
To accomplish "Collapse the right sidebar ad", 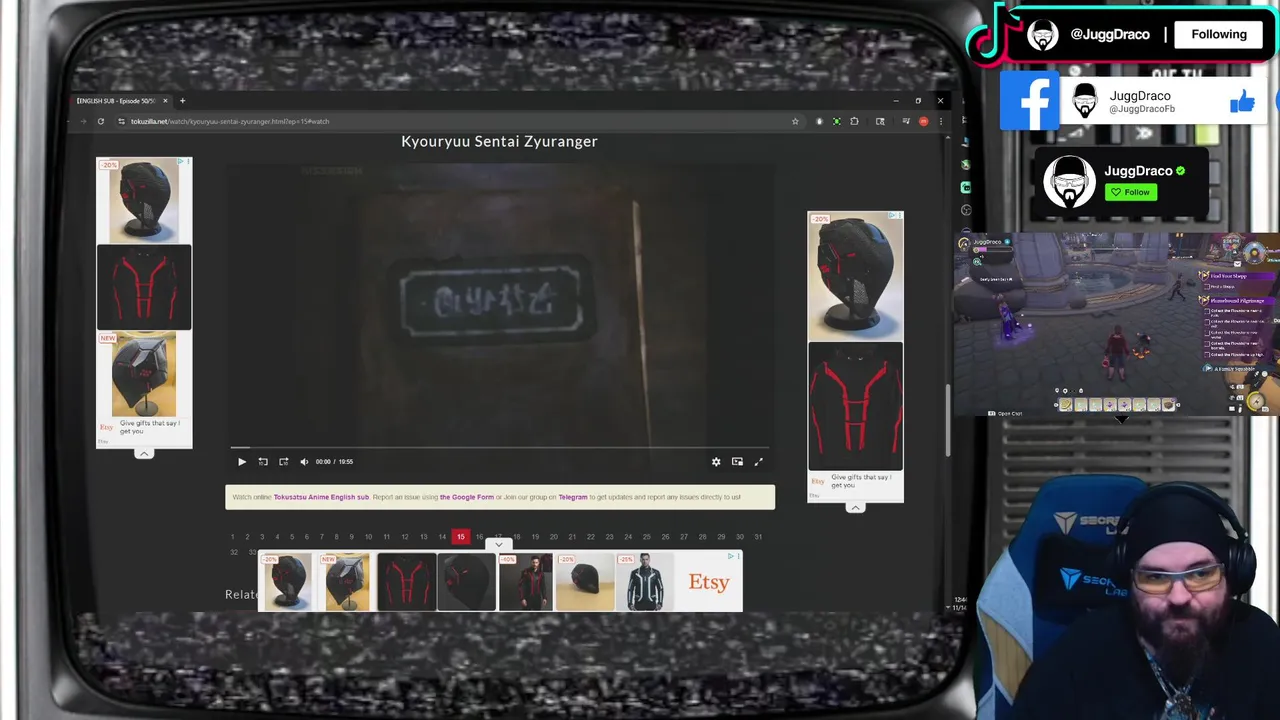I will [x=855, y=508].
